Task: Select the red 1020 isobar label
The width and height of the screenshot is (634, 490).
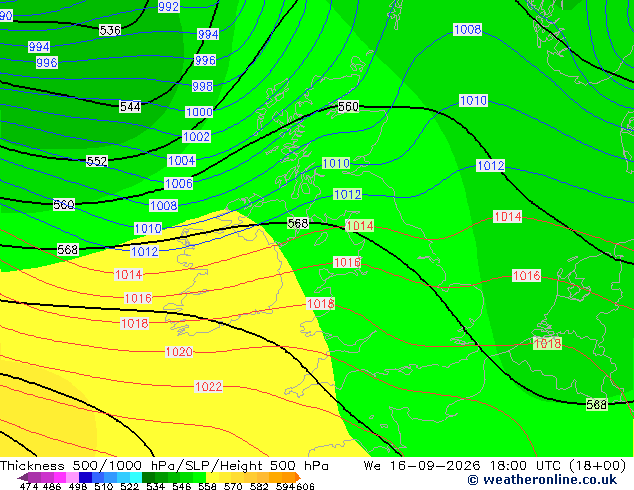Action: (179, 351)
